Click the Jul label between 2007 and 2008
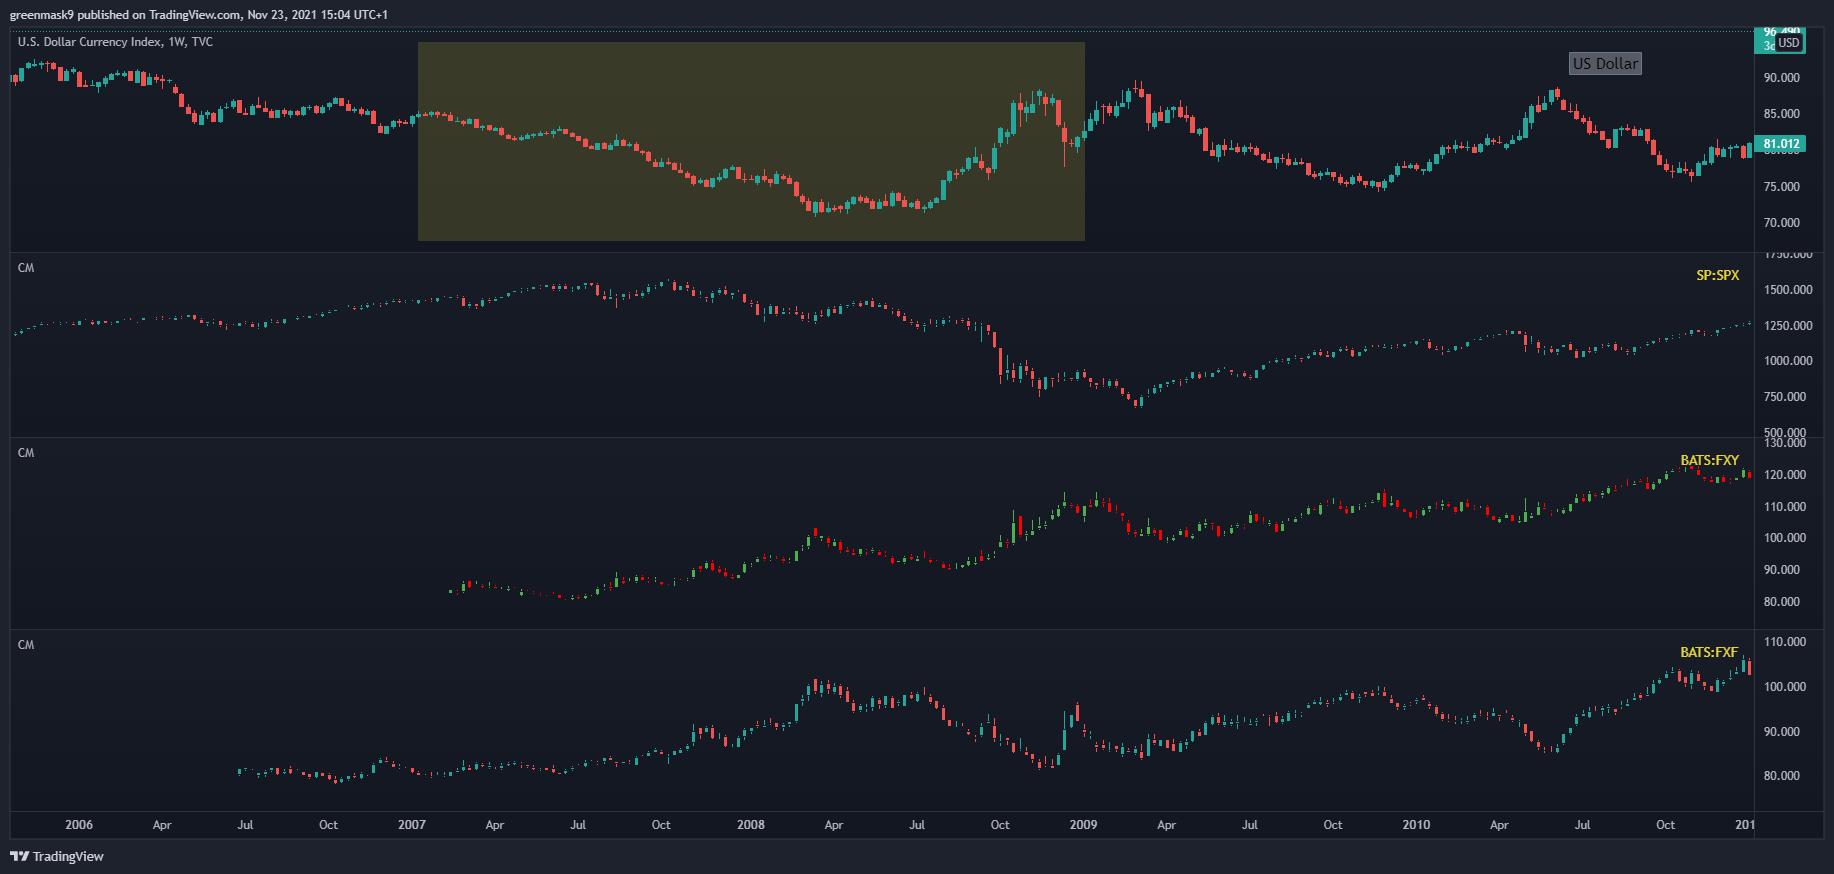 point(578,825)
